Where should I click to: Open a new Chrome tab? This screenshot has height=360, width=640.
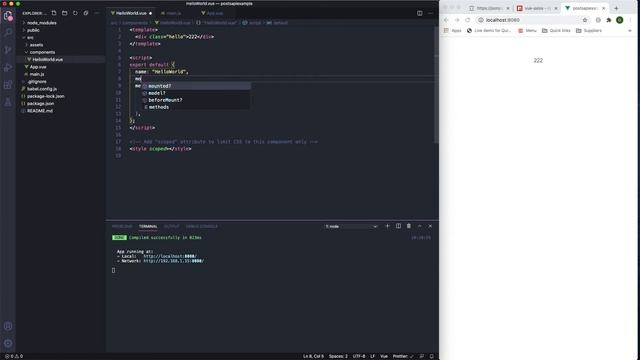point(616,8)
